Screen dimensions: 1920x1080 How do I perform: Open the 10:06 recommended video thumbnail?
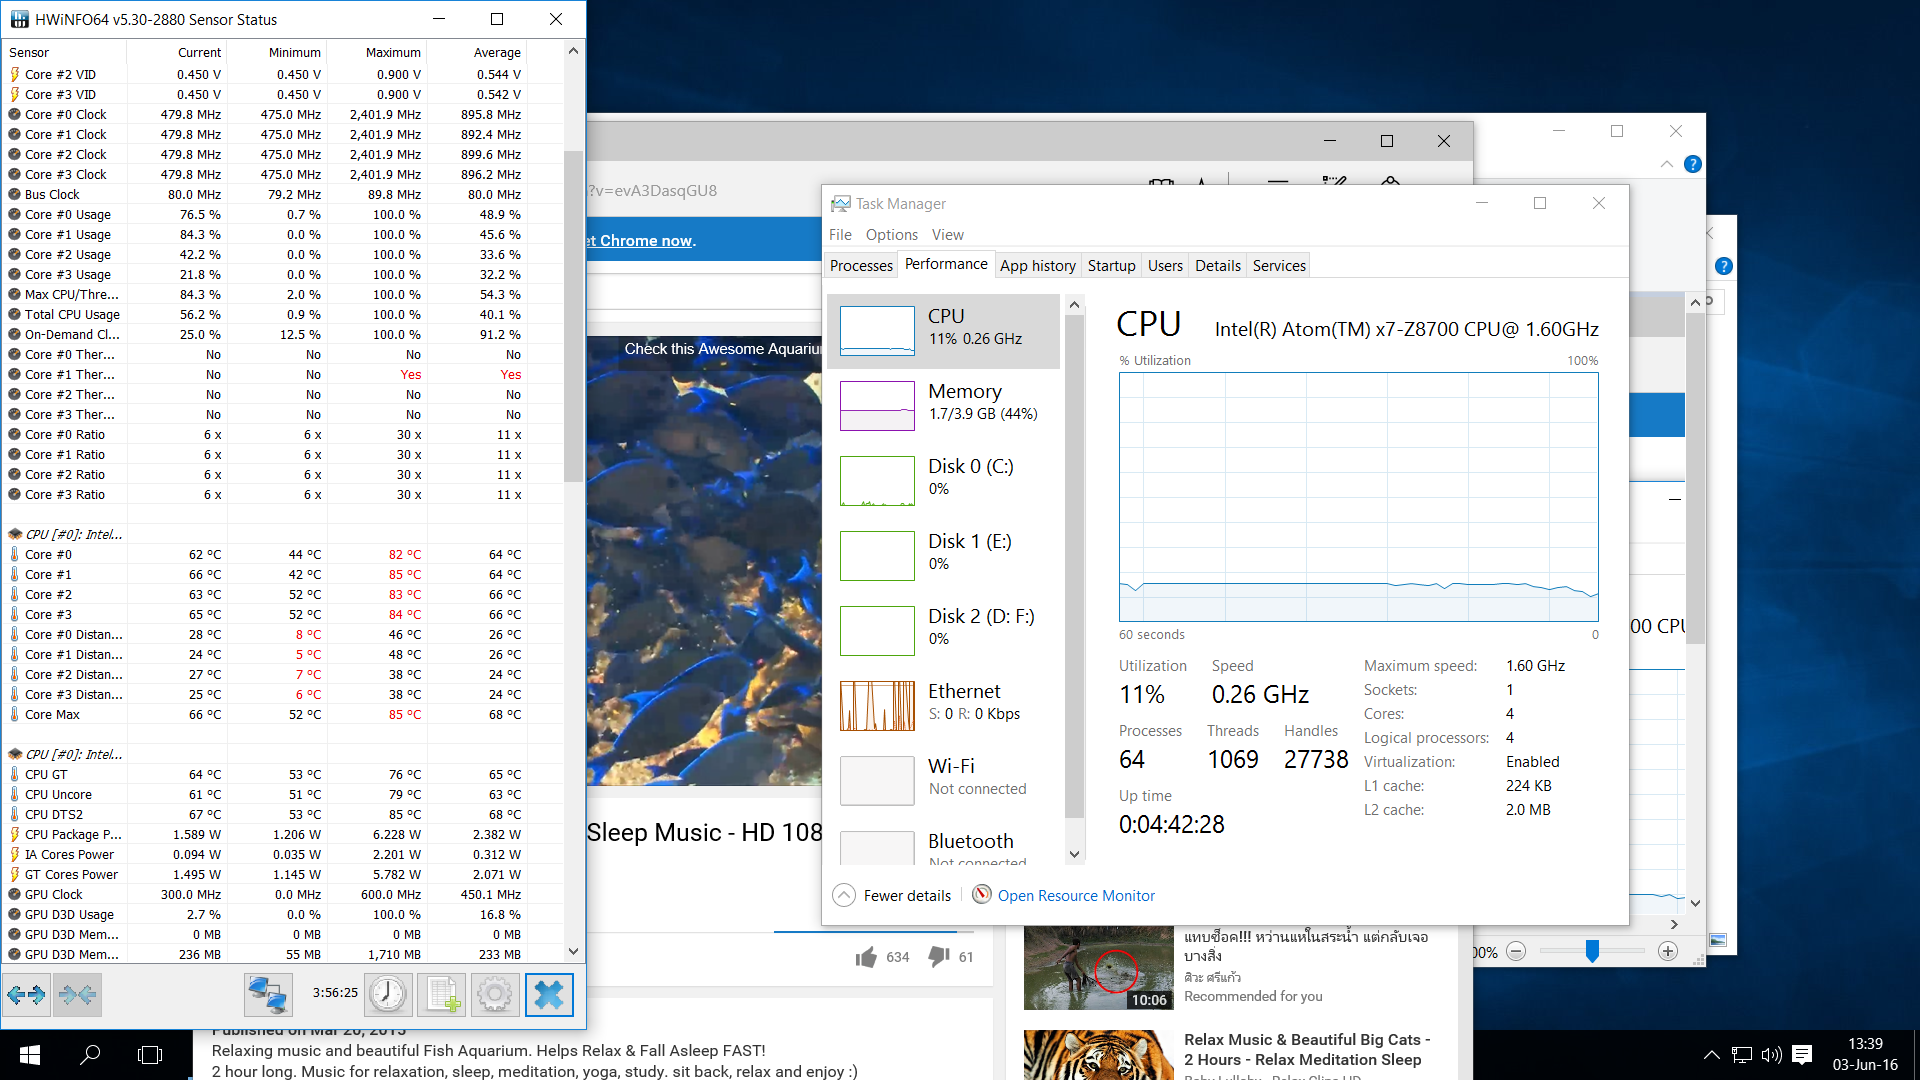coord(1098,969)
